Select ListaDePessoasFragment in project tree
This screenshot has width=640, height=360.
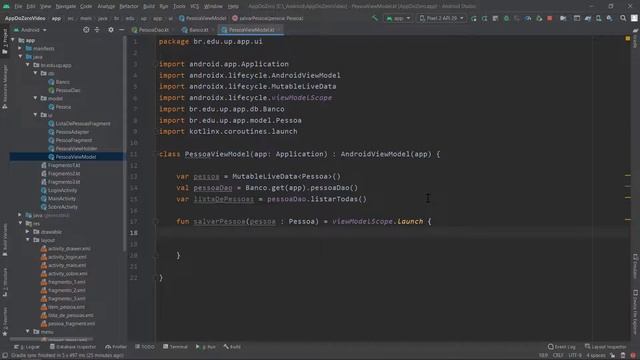(x=79, y=123)
